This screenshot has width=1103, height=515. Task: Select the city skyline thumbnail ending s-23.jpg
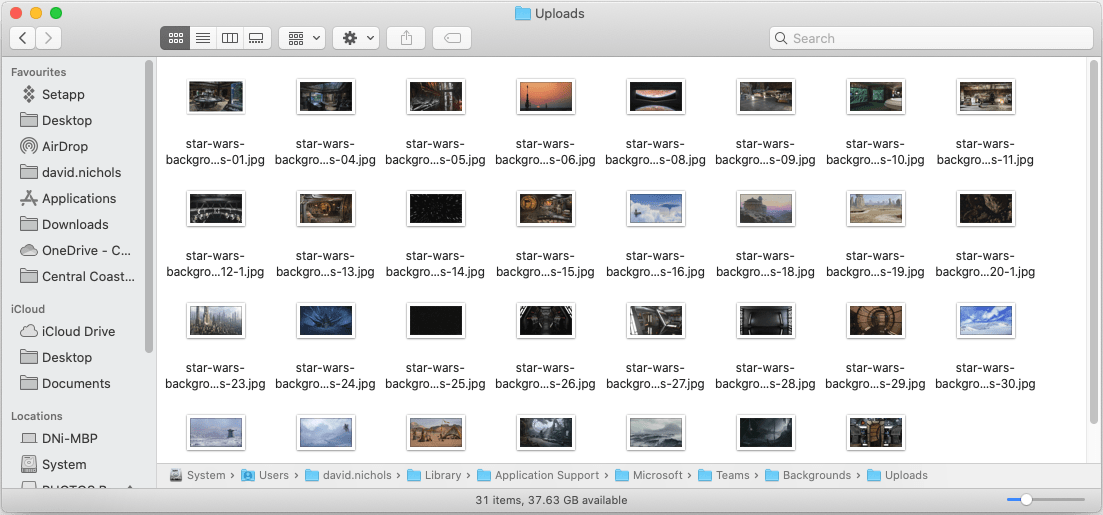(216, 321)
